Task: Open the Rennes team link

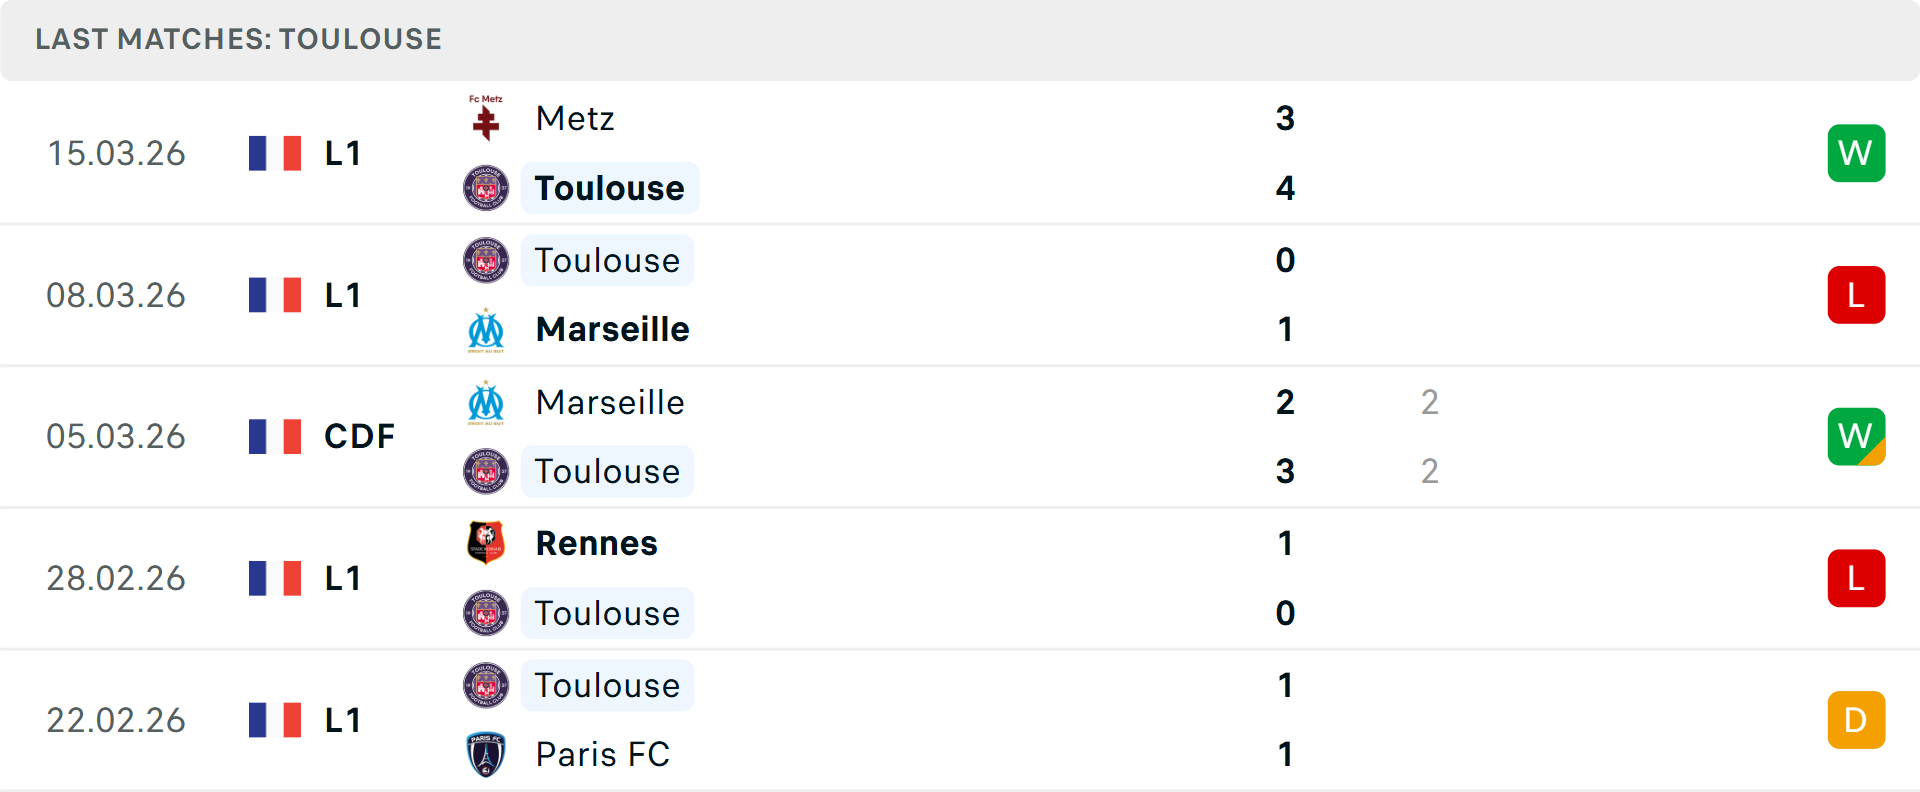Action: click(596, 543)
